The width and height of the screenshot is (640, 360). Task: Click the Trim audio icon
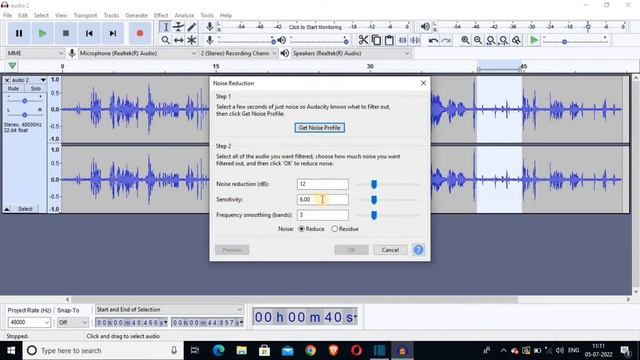tap(402, 40)
